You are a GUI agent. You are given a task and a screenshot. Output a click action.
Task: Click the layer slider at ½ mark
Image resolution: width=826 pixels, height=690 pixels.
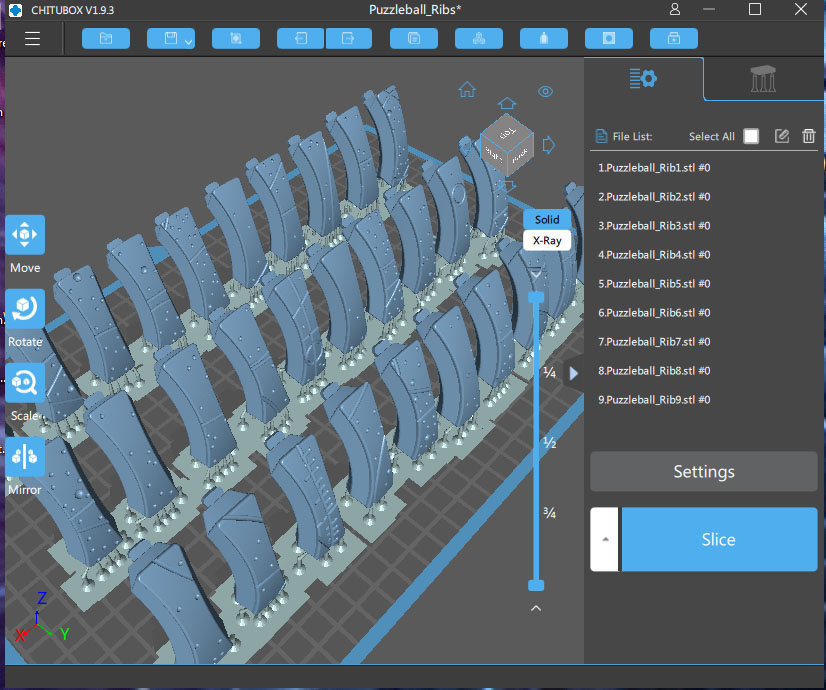pos(536,442)
